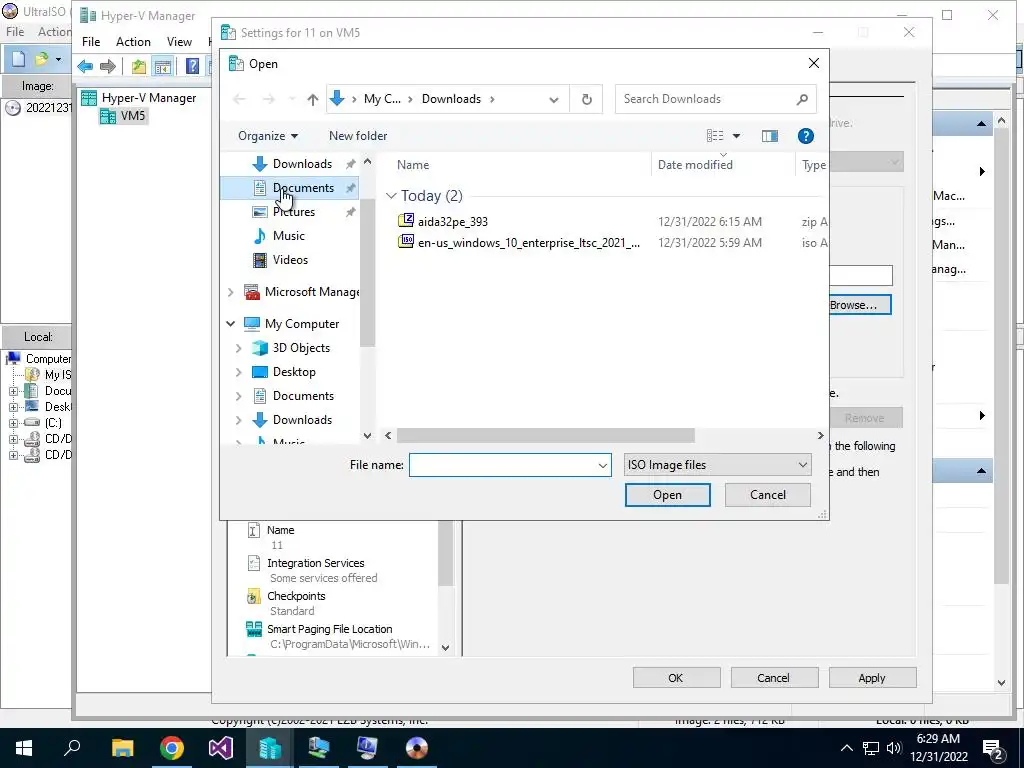1024x768 pixels.
Task: Open the notification center icon
Action: pyautogui.click(x=993, y=748)
